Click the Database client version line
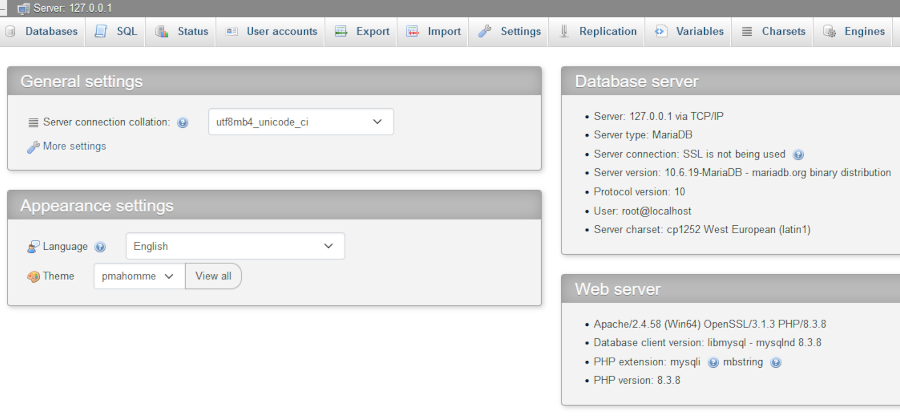Screen dimensions: 900x416 [708, 343]
